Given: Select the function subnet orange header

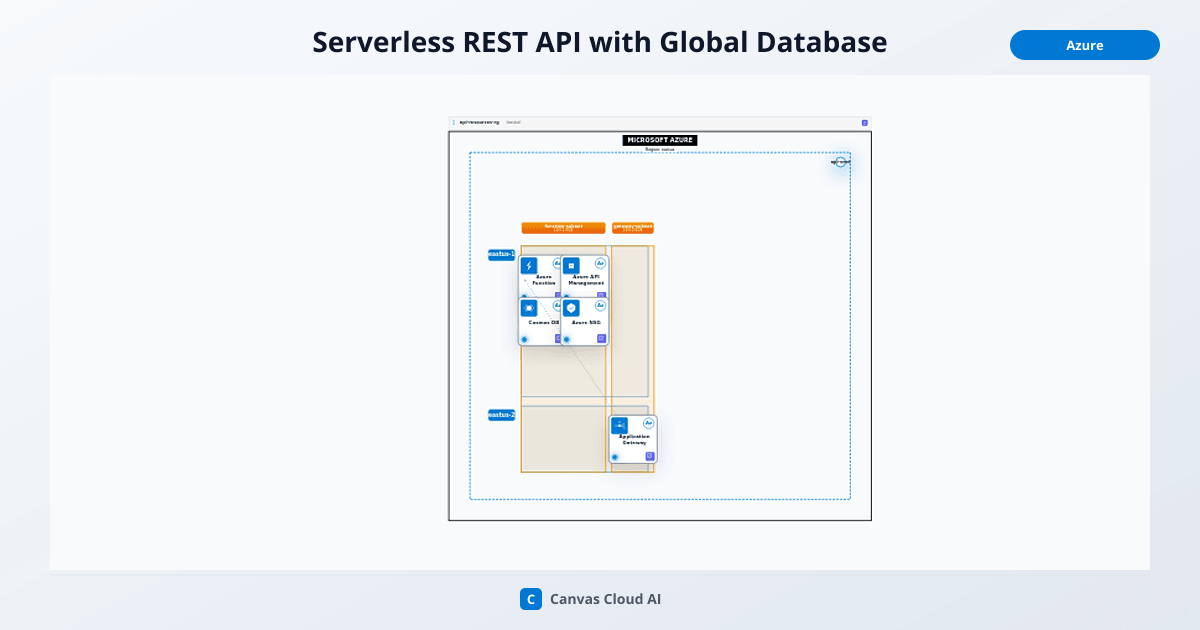Looking at the screenshot, I should pos(563,228).
